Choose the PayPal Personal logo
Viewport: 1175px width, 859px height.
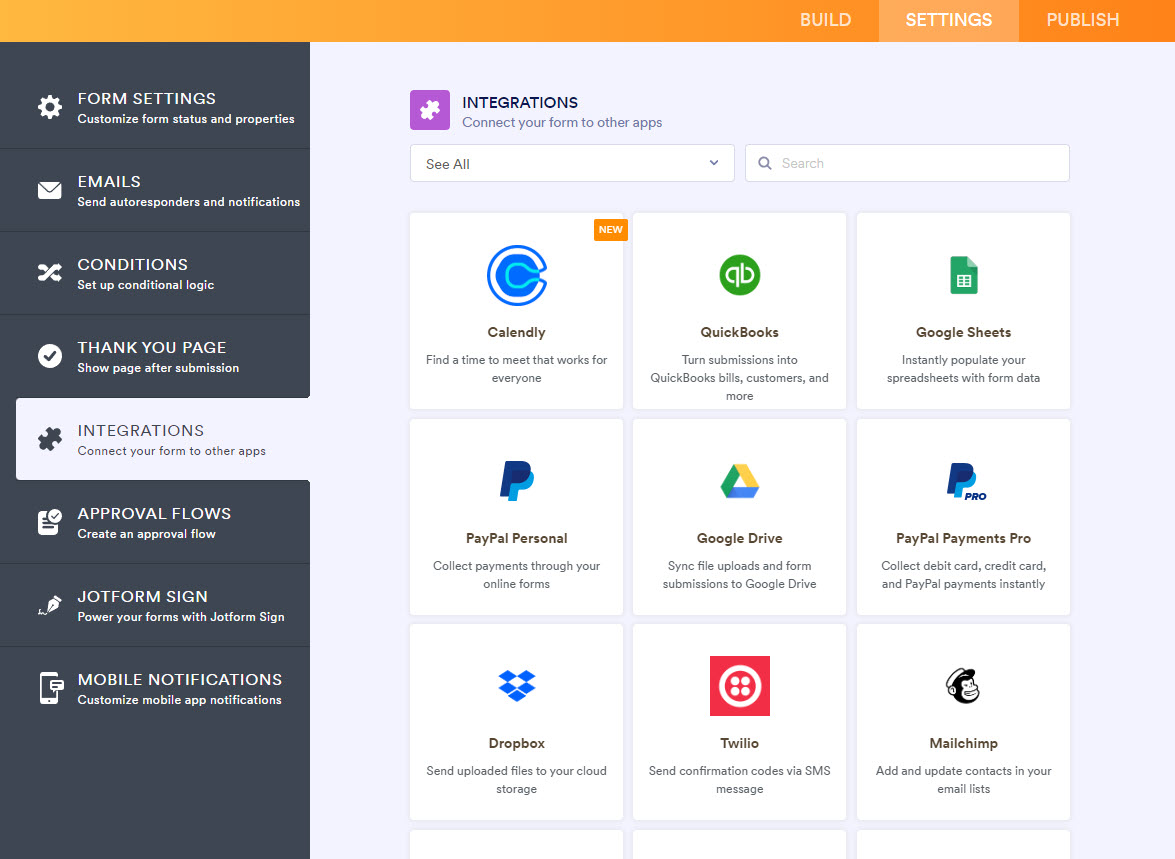pos(516,481)
